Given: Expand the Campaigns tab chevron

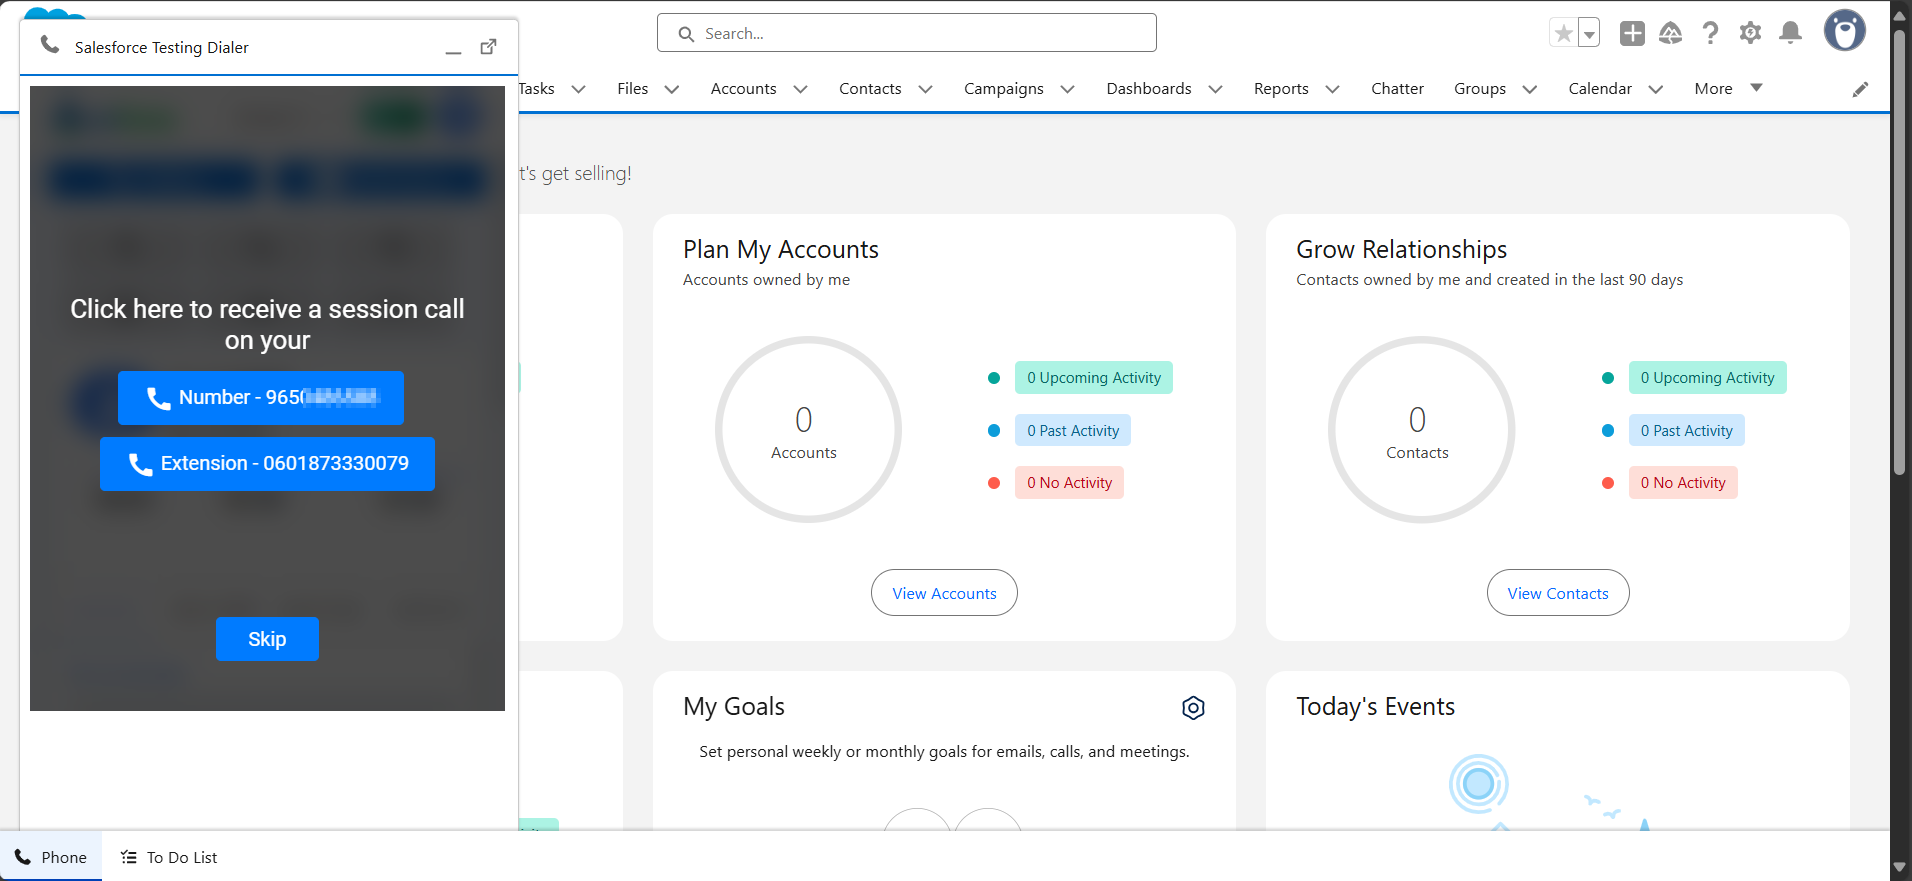Looking at the screenshot, I should tap(1067, 89).
